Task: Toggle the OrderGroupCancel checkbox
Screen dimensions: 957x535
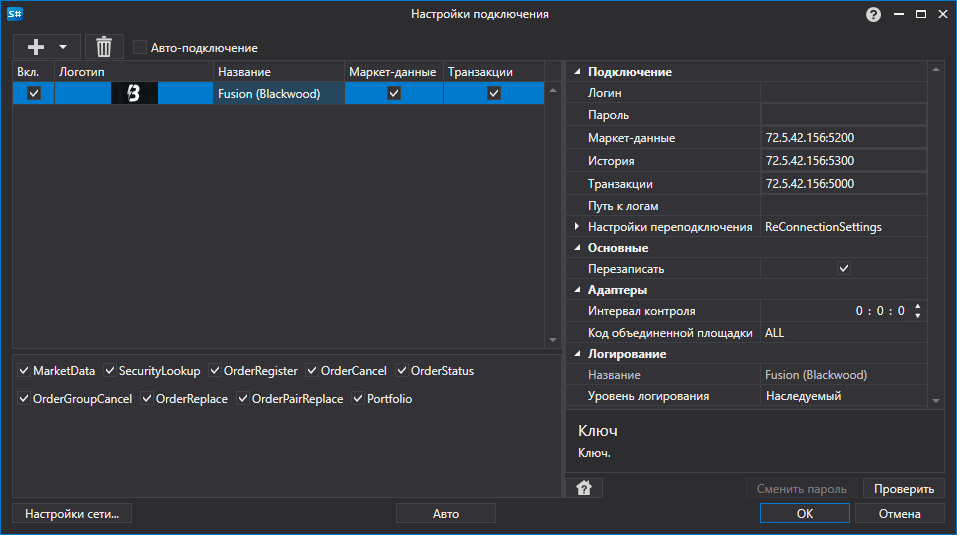Action: pos(24,398)
